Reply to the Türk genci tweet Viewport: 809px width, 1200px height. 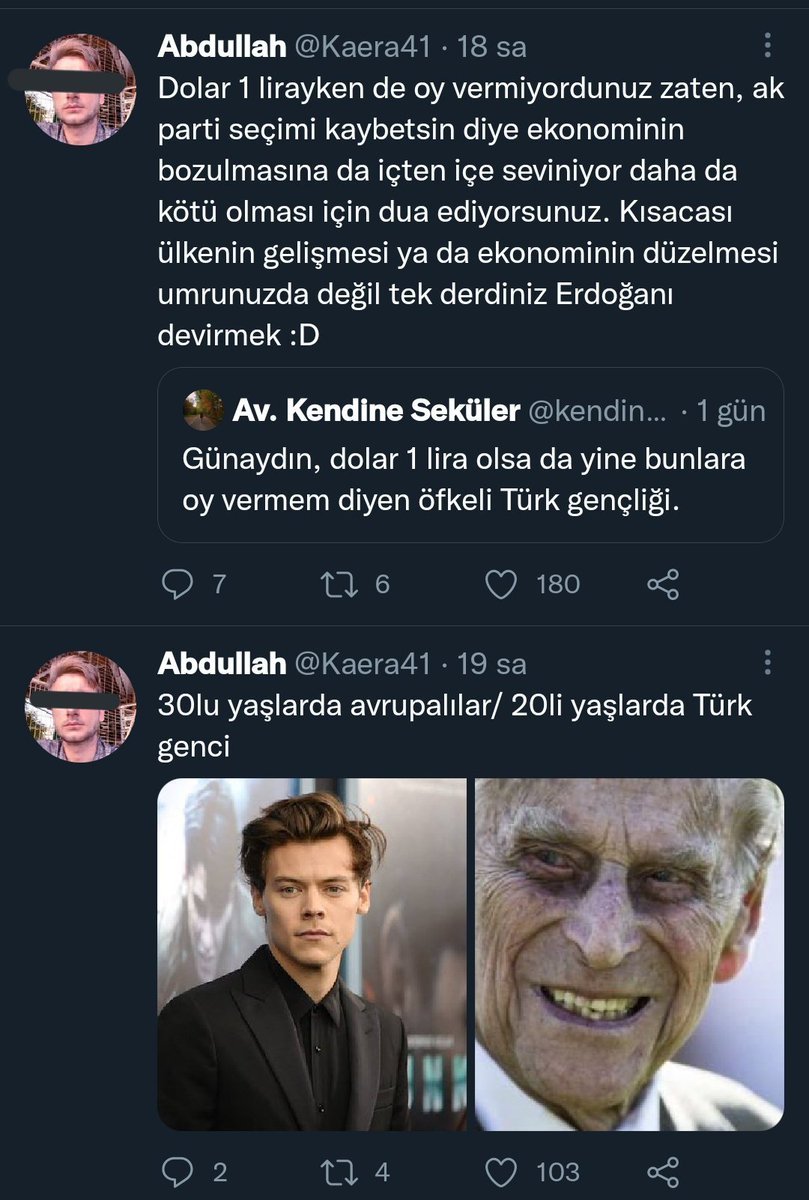pos(177,1171)
